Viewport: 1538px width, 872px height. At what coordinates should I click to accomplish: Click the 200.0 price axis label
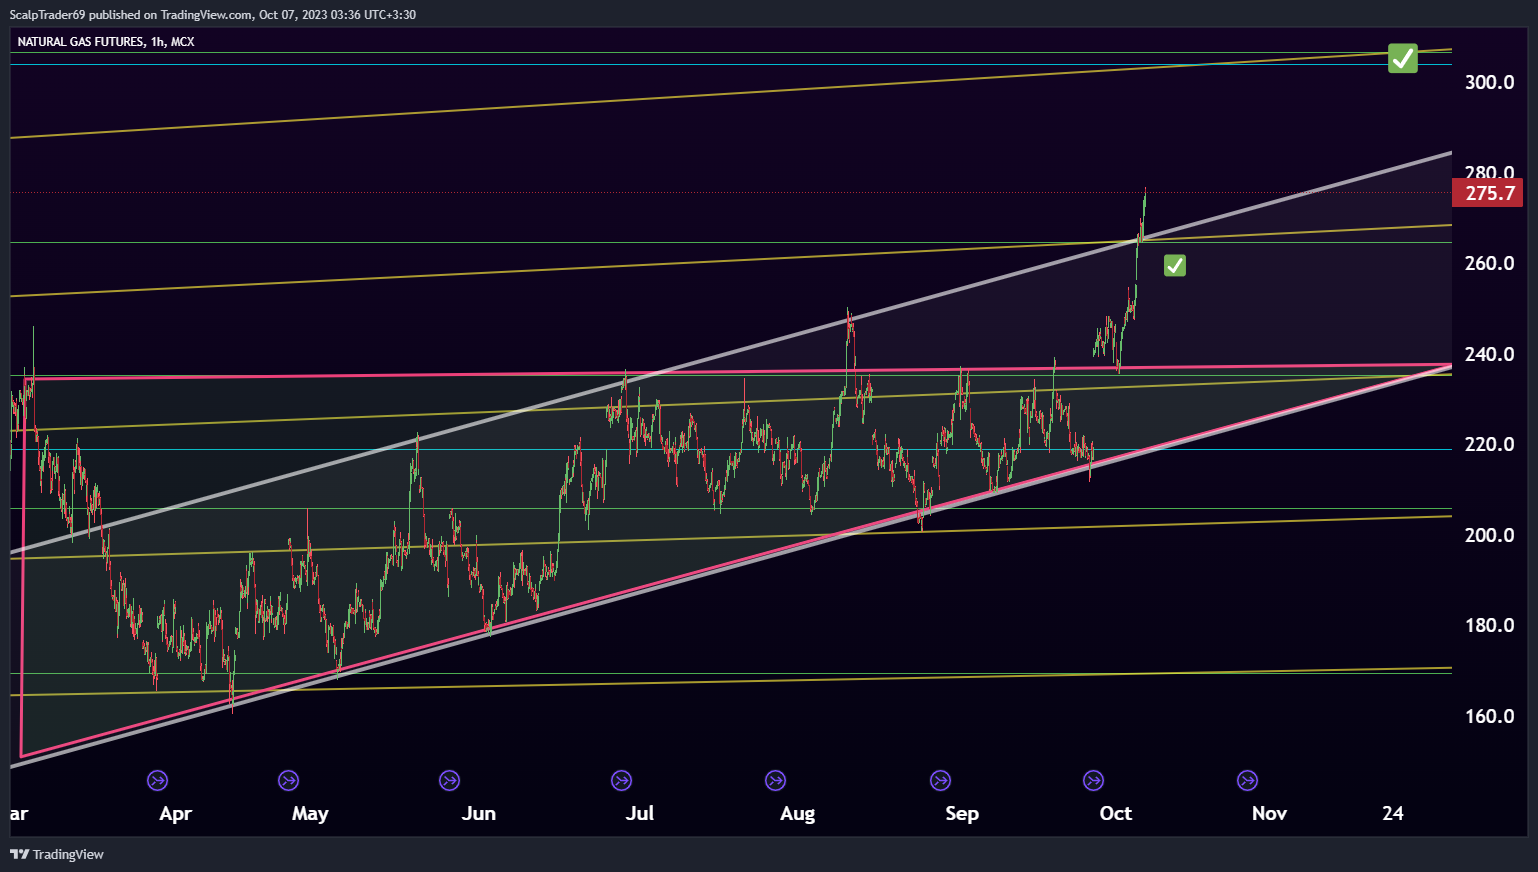[1489, 535]
